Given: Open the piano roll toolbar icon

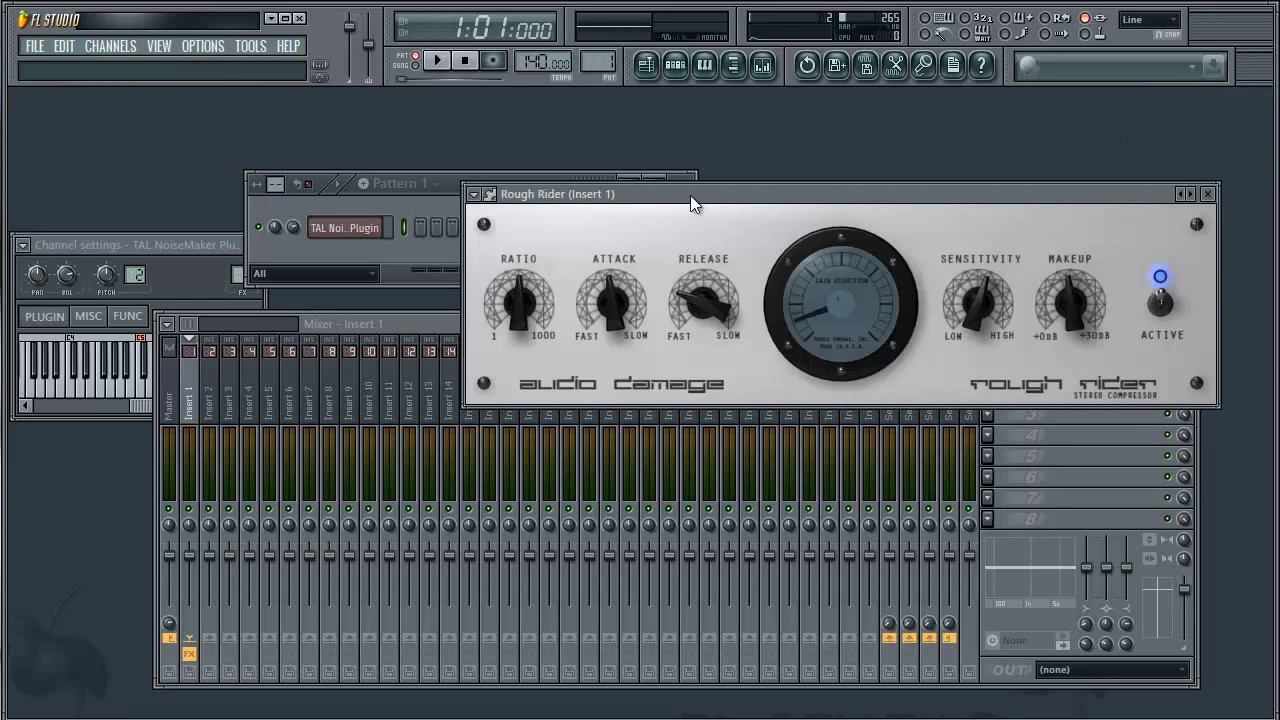Looking at the screenshot, I should (704, 66).
